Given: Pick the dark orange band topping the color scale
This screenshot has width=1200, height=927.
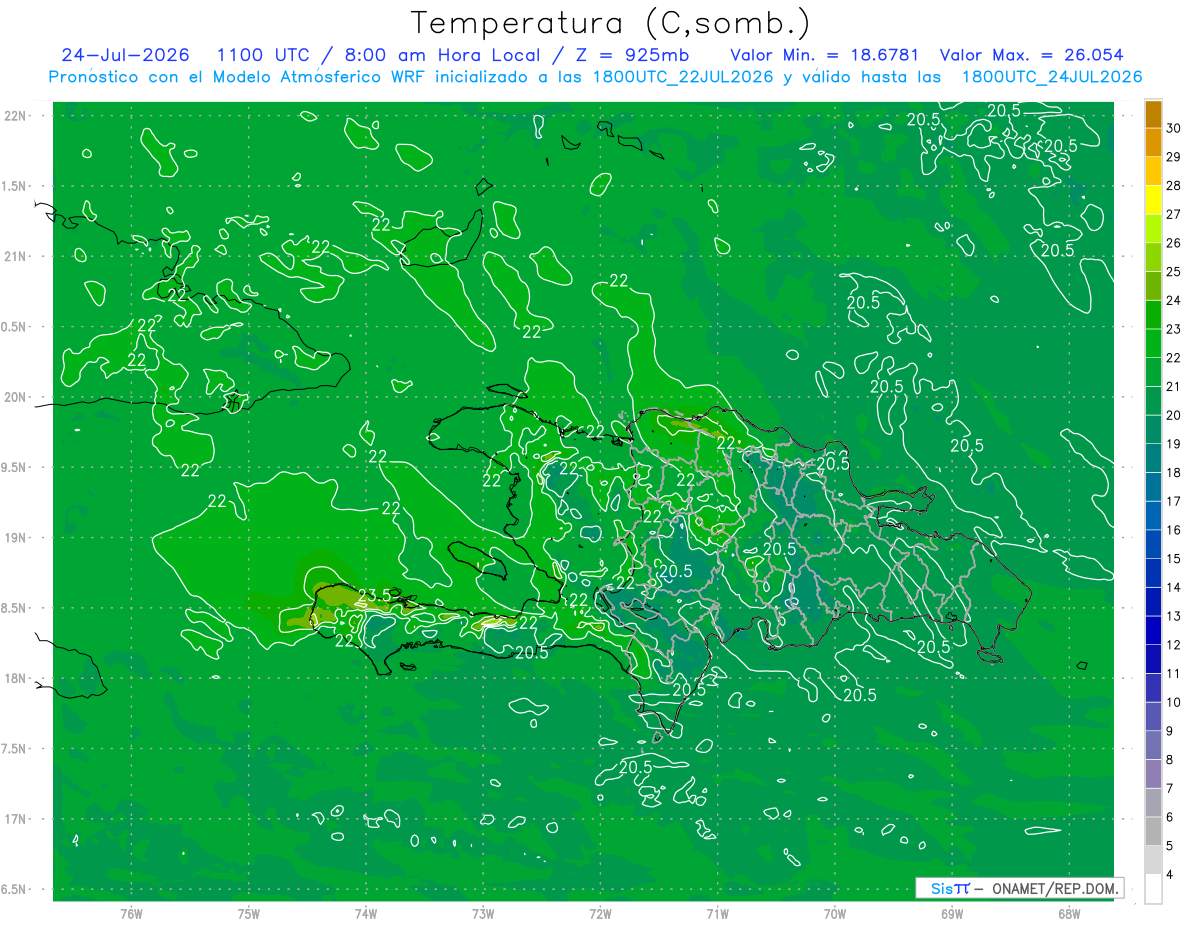Looking at the screenshot, I should [x=1153, y=114].
